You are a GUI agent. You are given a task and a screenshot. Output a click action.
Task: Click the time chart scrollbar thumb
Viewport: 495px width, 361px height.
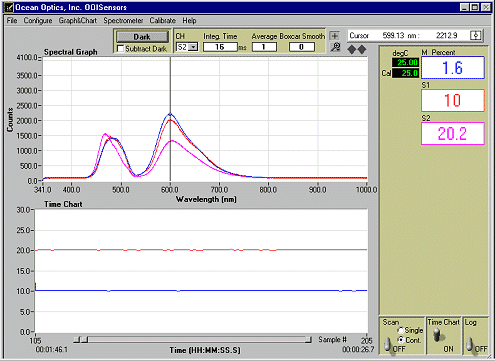pyautogui.click(x=85, y=340)
